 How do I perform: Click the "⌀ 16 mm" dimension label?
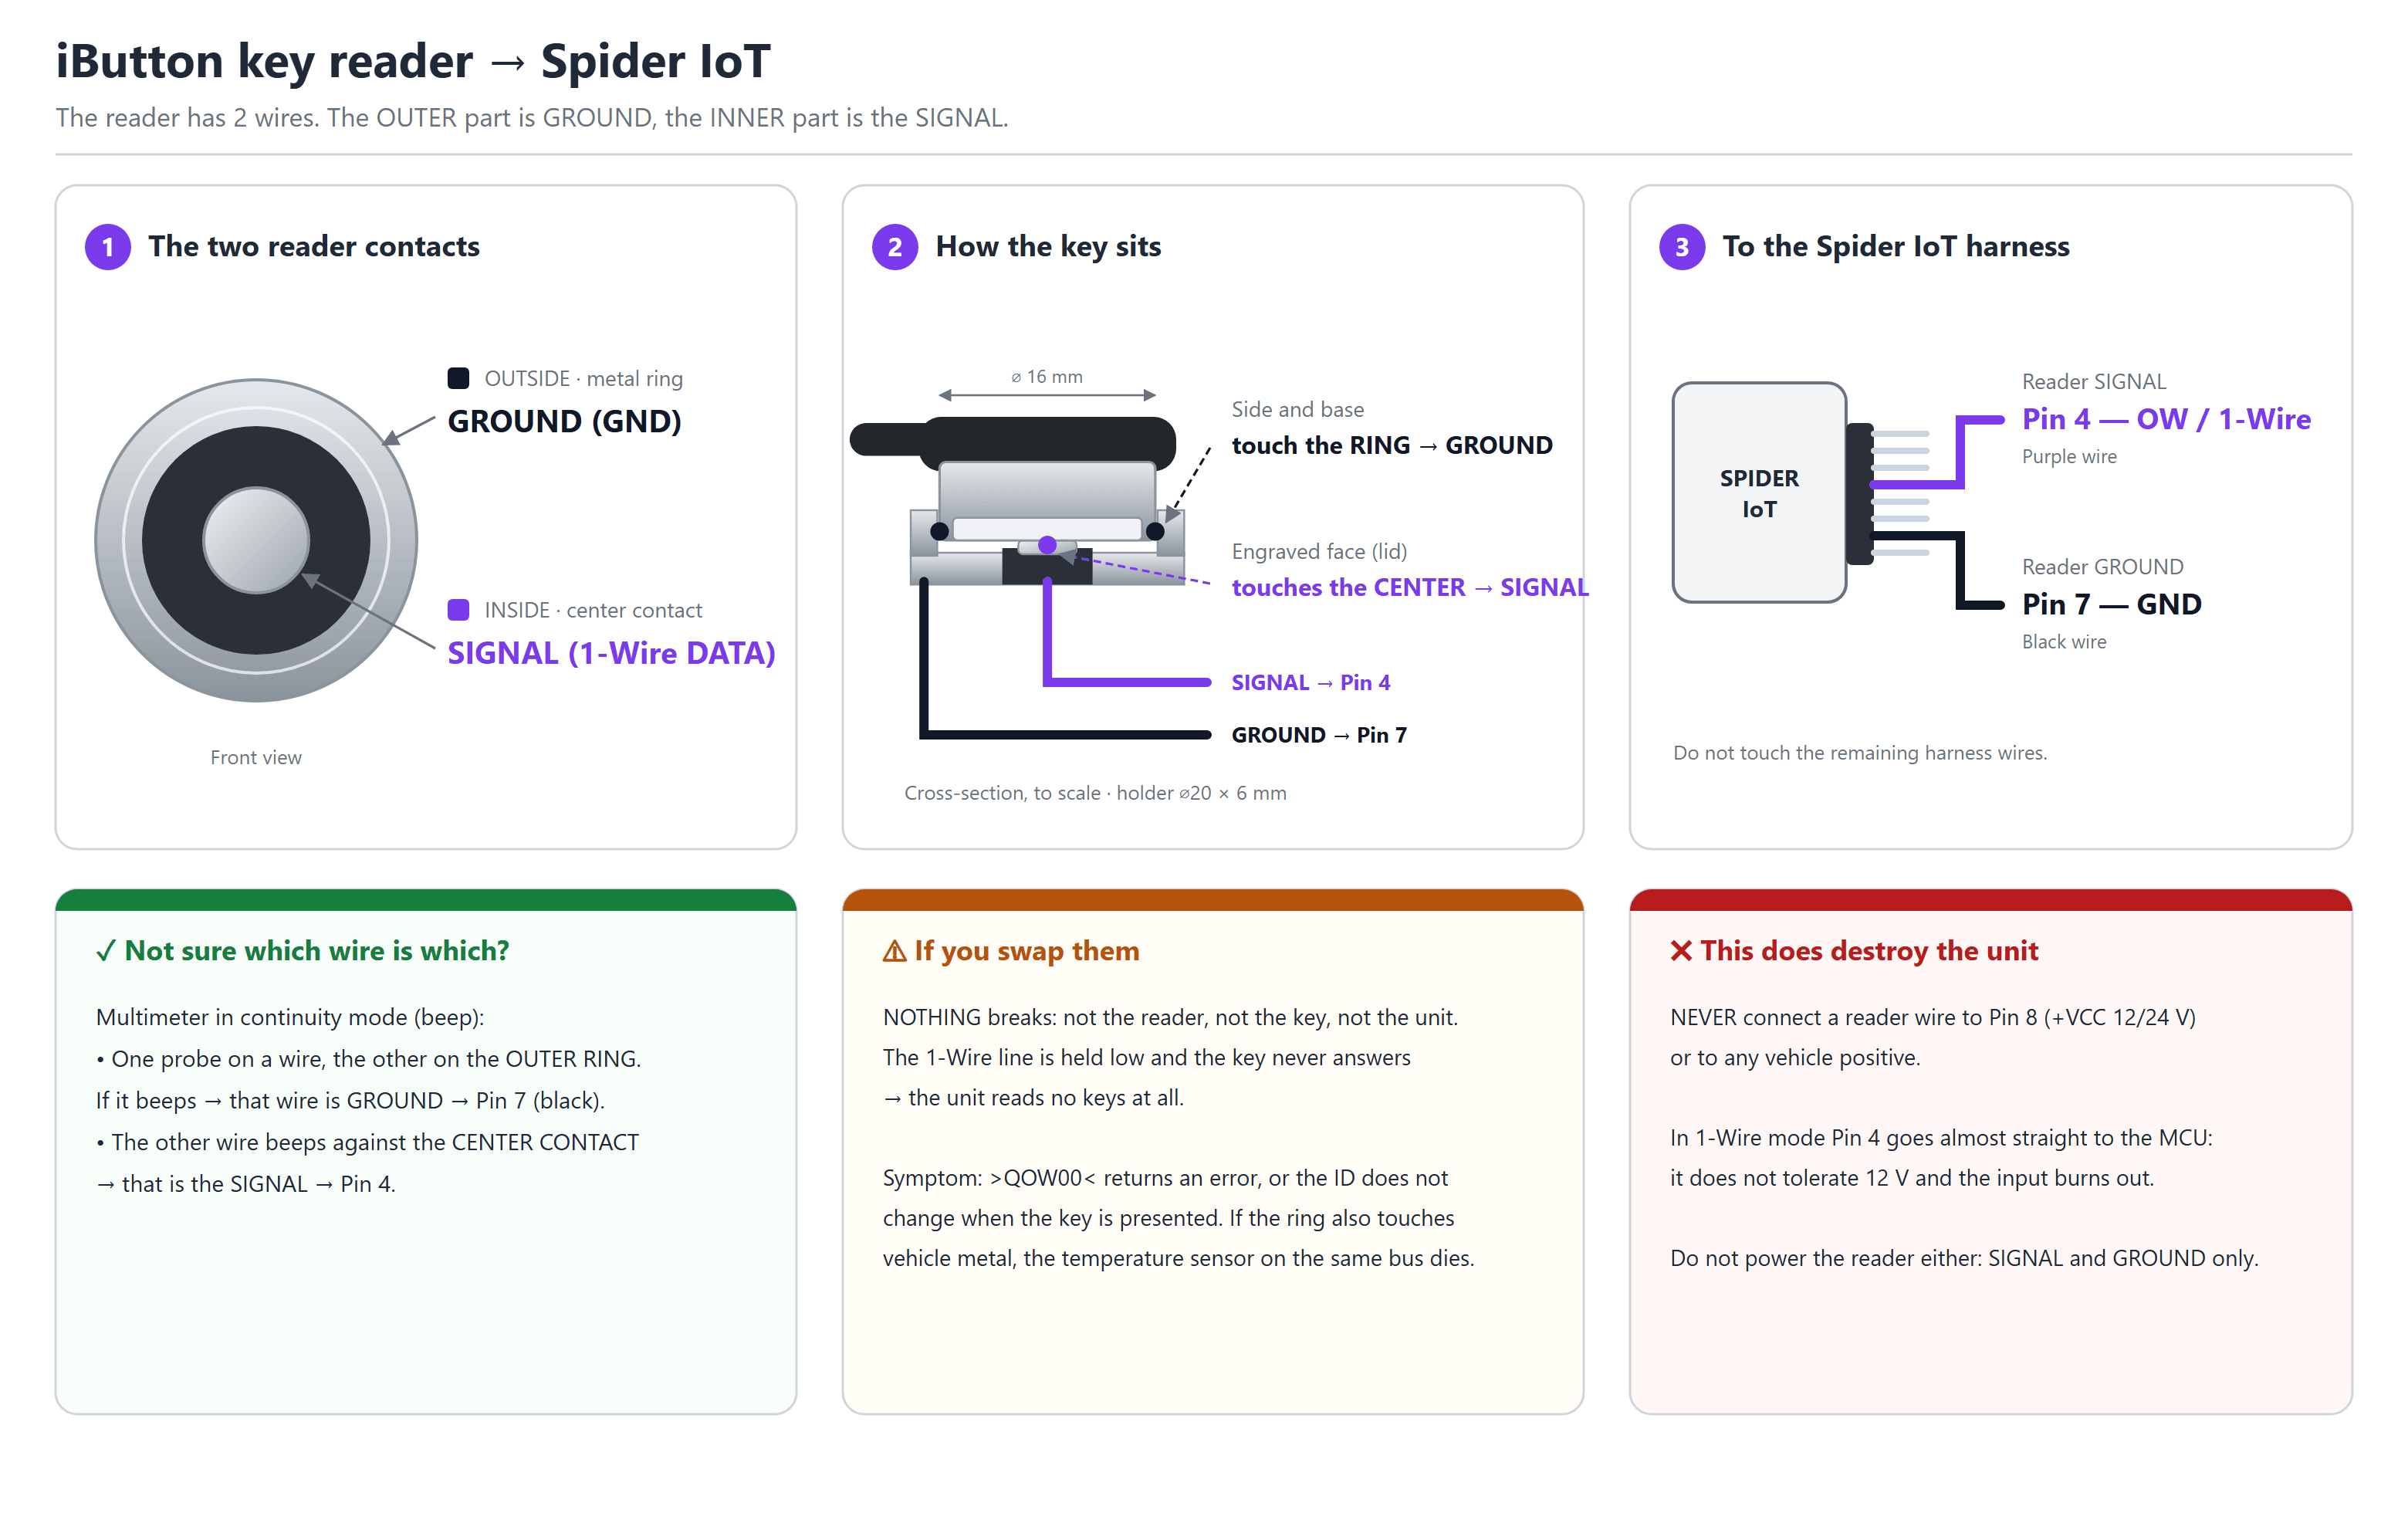pyautogui.click(x=1047, y=377)
